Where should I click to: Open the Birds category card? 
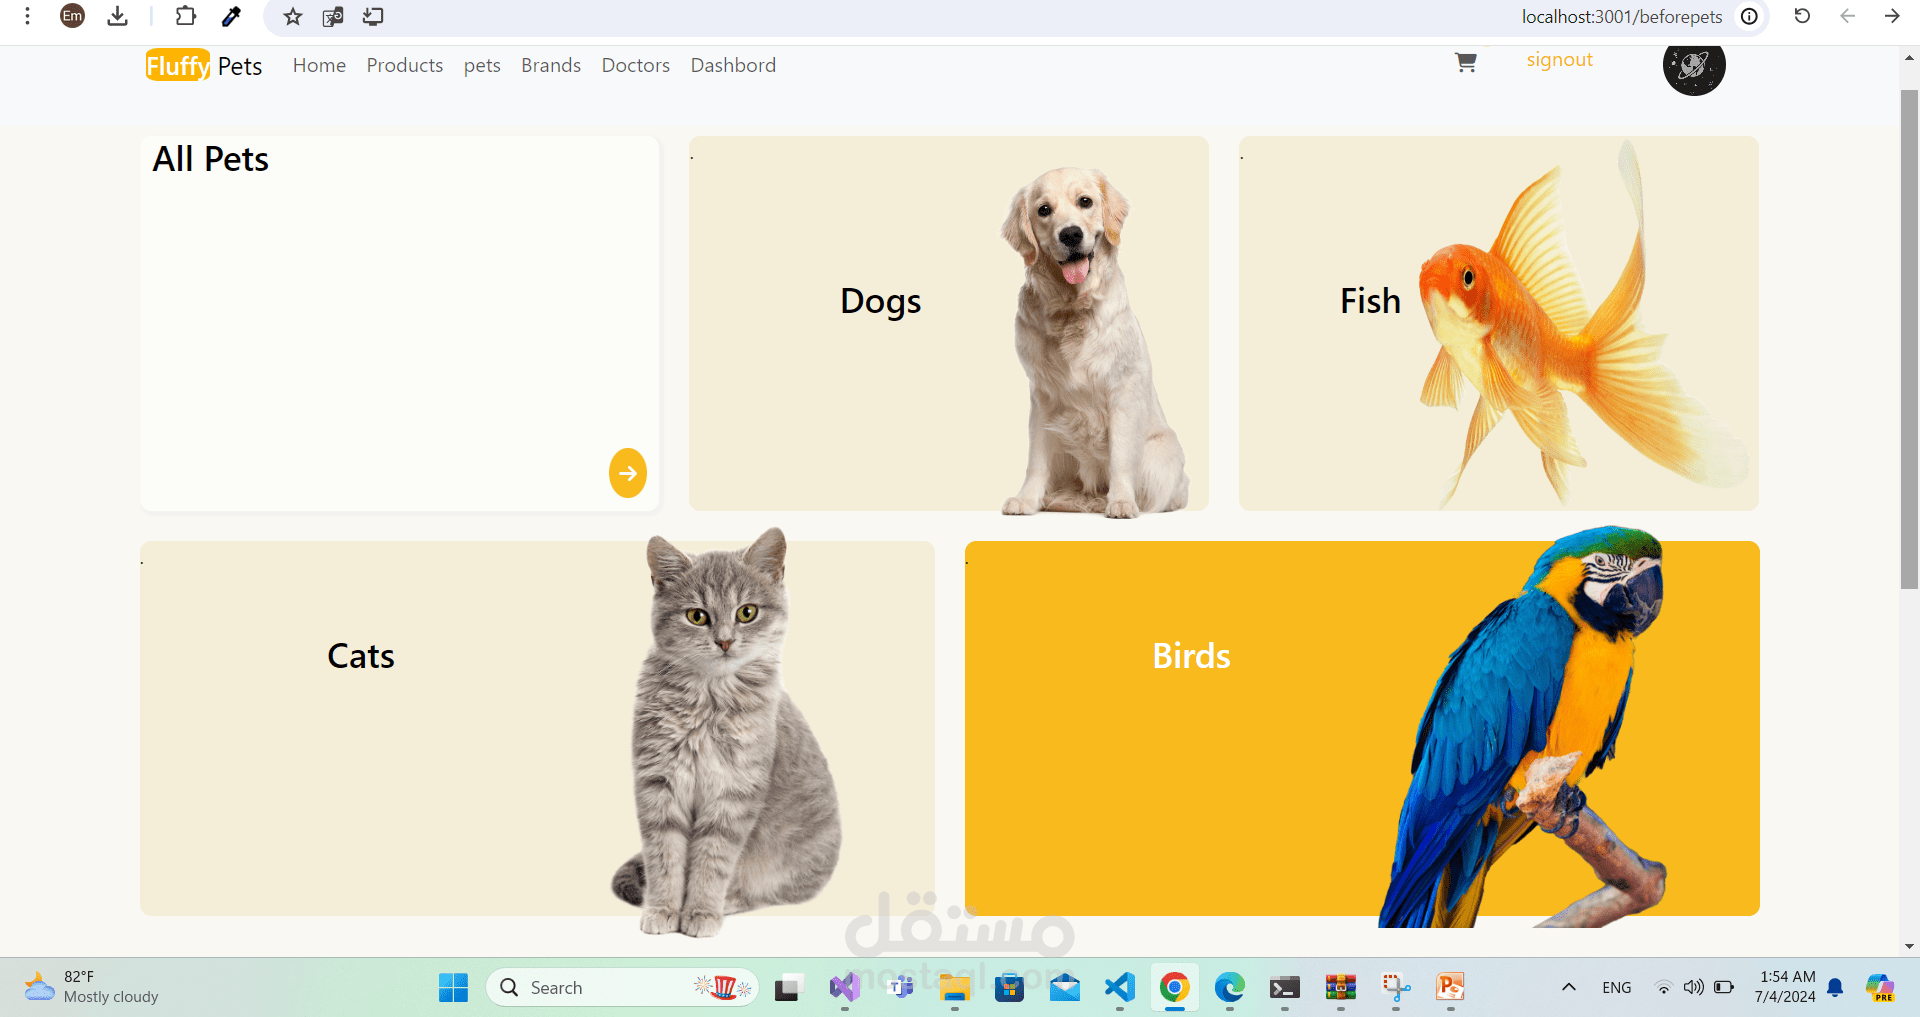pos(1362,728)
